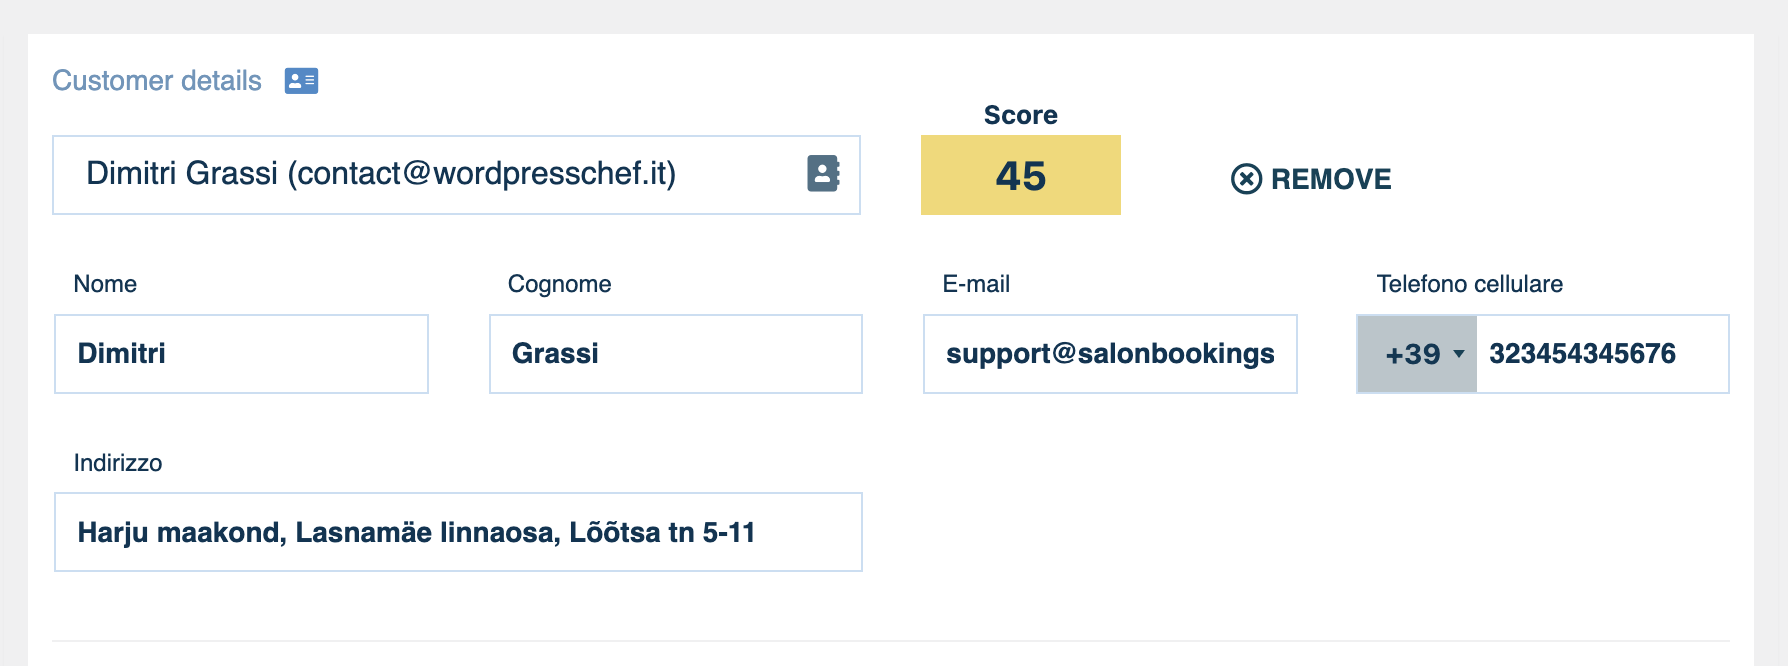This screenshot has width=1788, height=666.
Task: Click the ID card icon beside Customer details
Action: (301, 81)
